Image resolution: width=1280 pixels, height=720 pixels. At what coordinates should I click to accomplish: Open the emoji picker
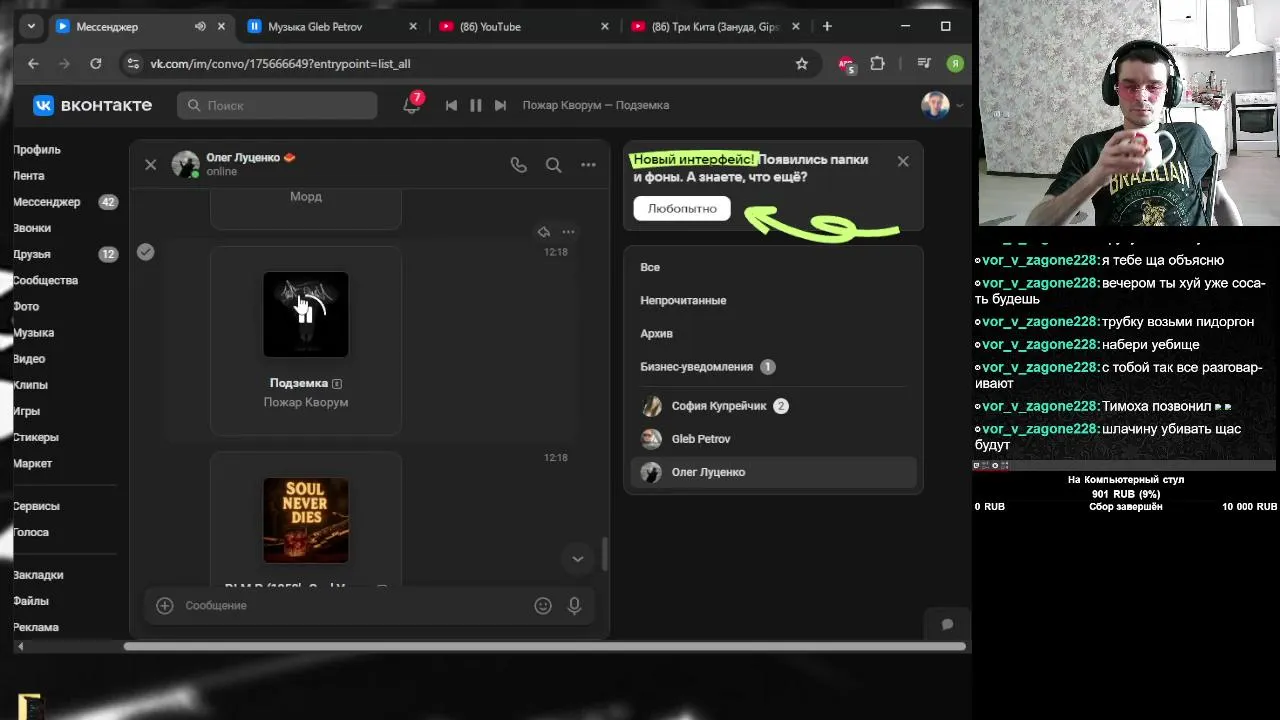(x=543, y=605)
